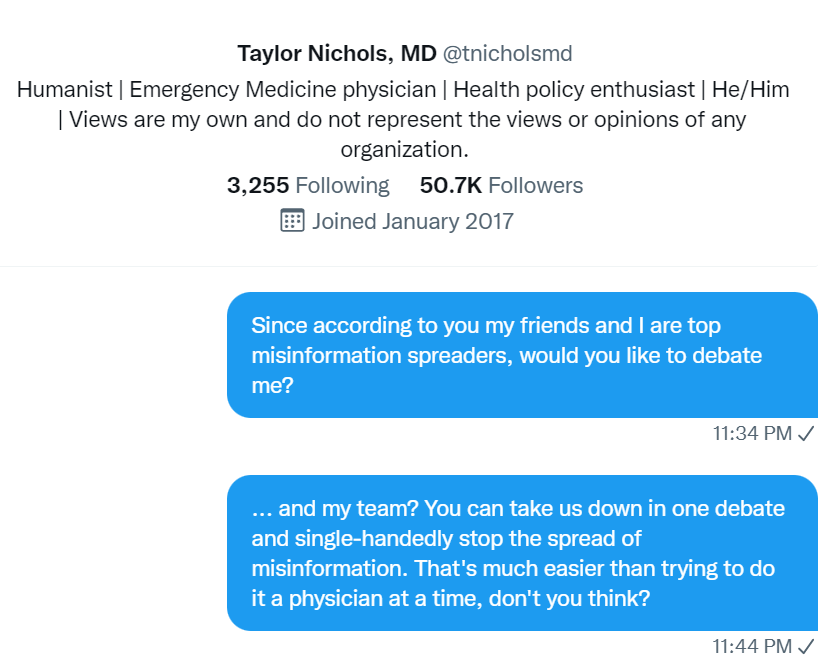The height and width of the screenshot is (670, 829).
Task: Click the sent checkmark next to 11:34 PM
Action: [x=806, y=434]
